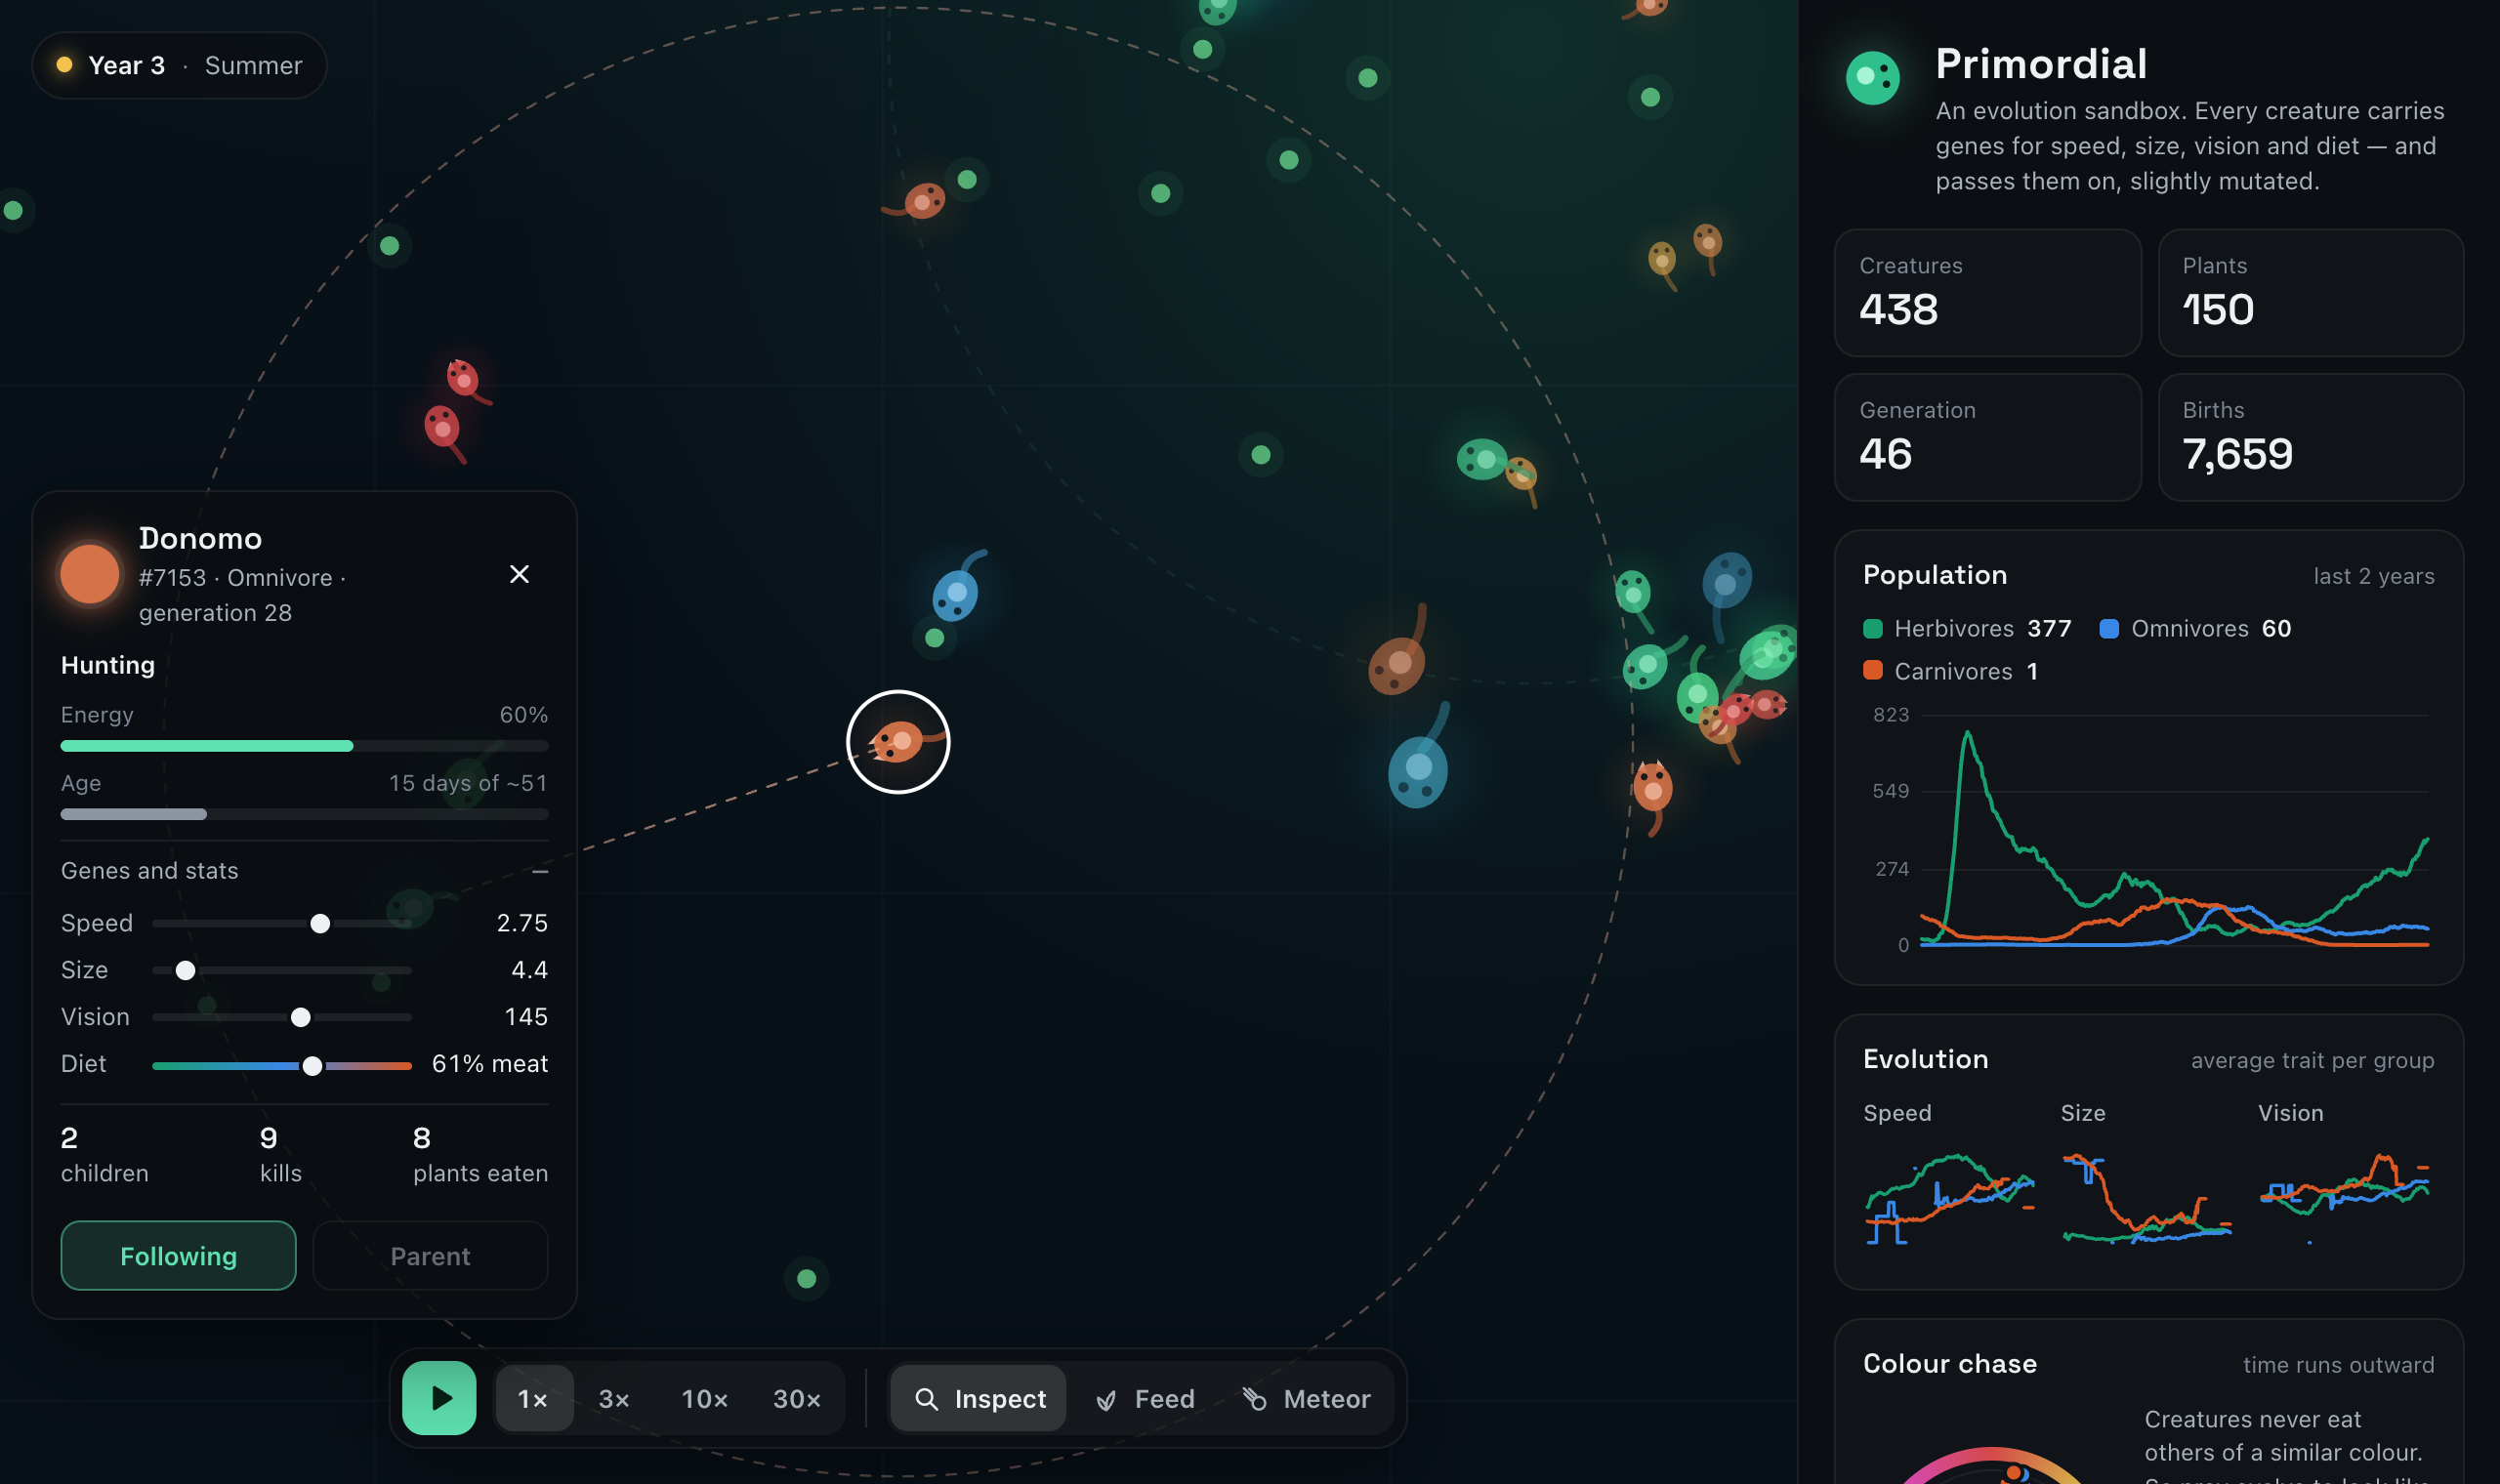Screen dimensions: 2500x1484
Task: Click the "Evolution" panel heading
Action: (x=1925, y=1059)
